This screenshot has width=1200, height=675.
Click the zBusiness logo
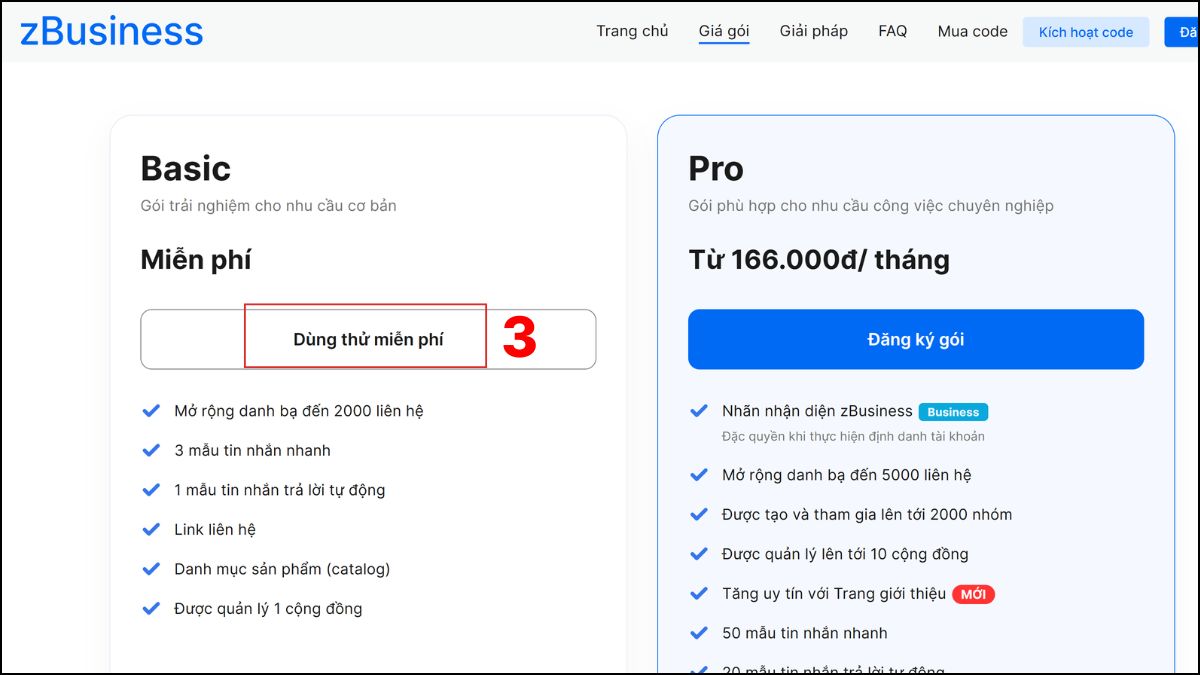pyautogui.click(x=110, y=31)
